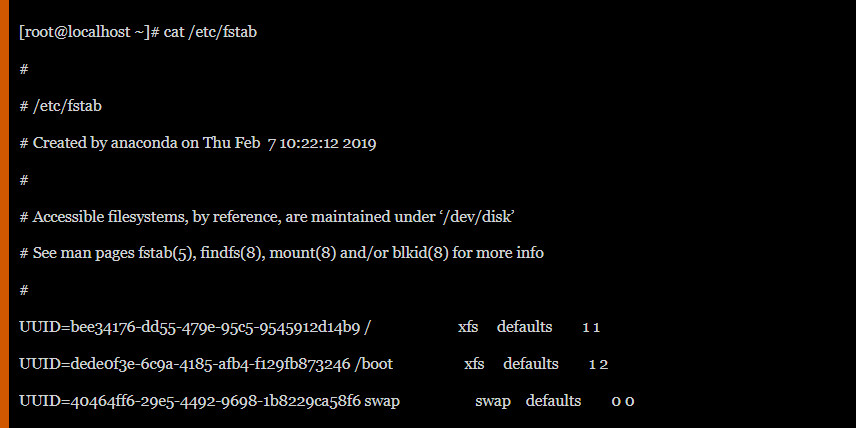Click 'xfs' on the /boot line

[x=475, y=364]
